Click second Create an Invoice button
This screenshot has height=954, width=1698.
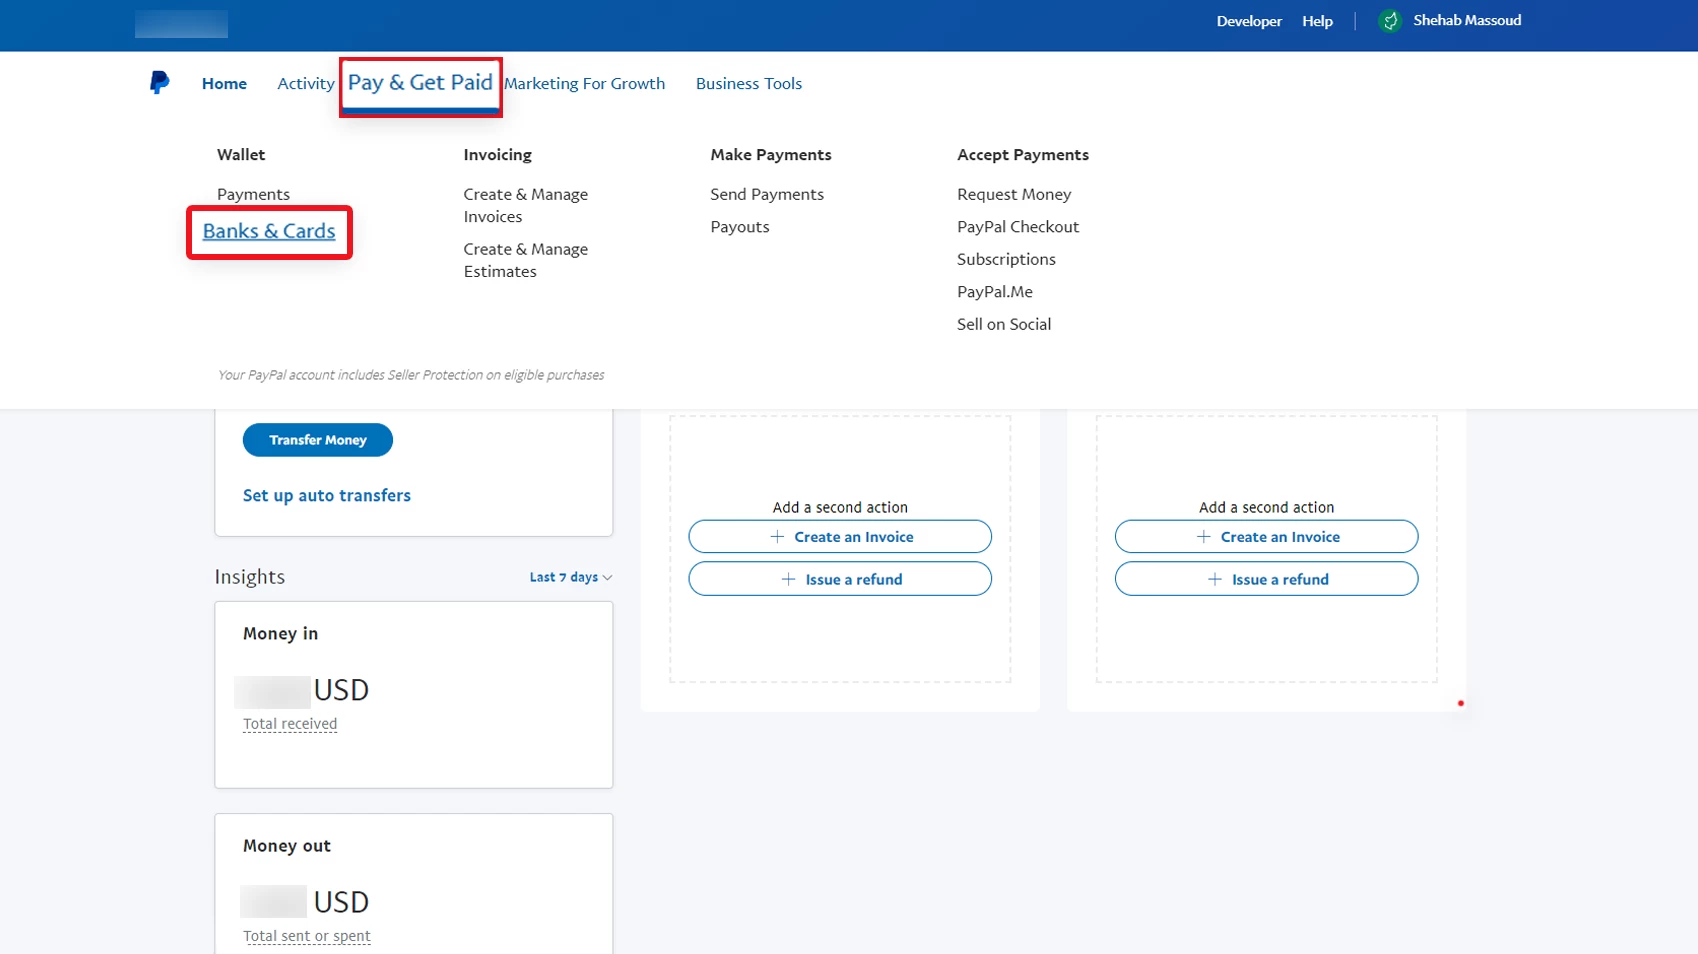[x=1266, y=537]
